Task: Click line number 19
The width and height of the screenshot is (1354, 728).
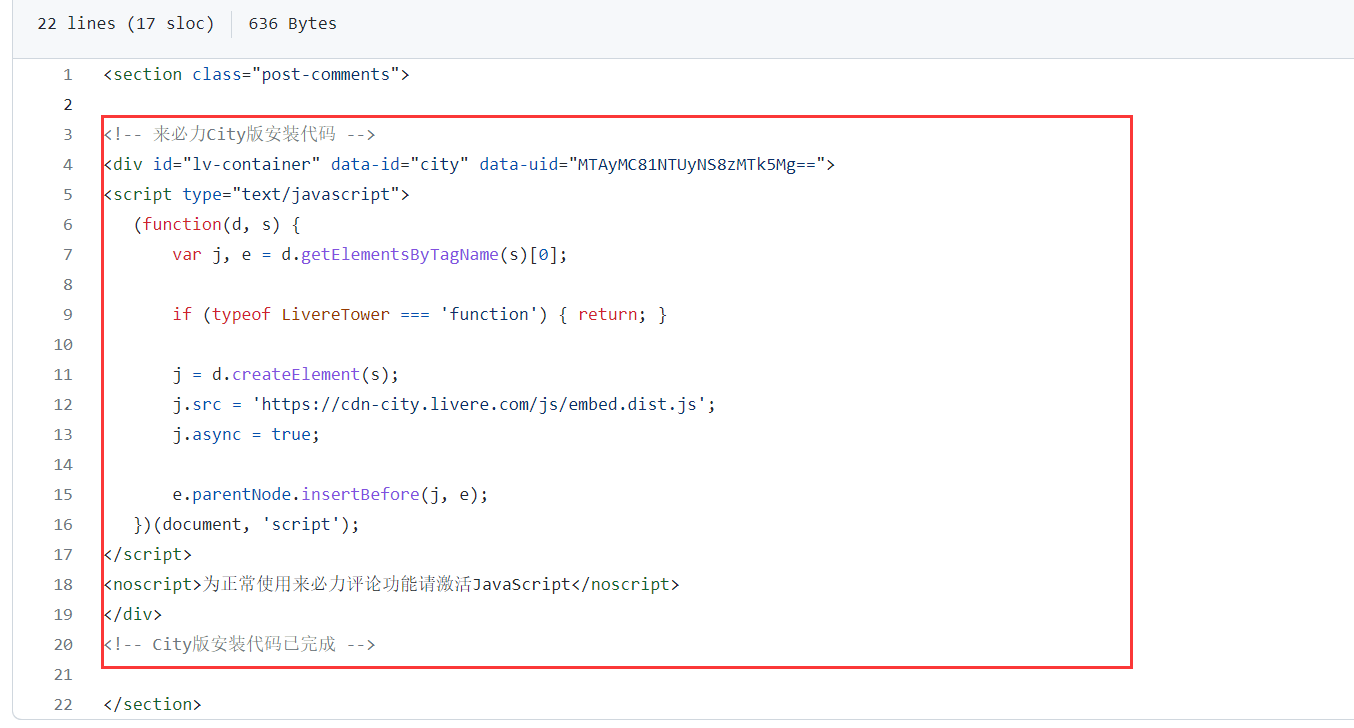Action: pos(64,614)
